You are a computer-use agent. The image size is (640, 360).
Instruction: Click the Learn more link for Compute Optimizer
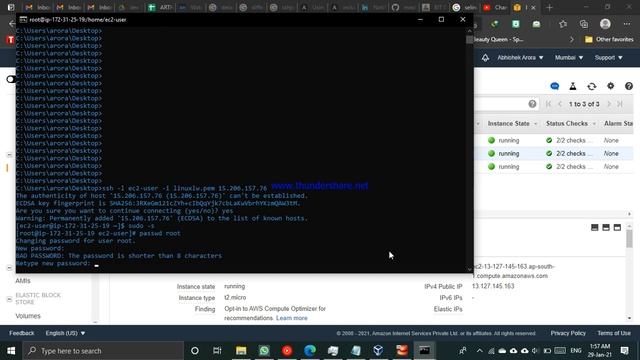(x=292, y=318)
